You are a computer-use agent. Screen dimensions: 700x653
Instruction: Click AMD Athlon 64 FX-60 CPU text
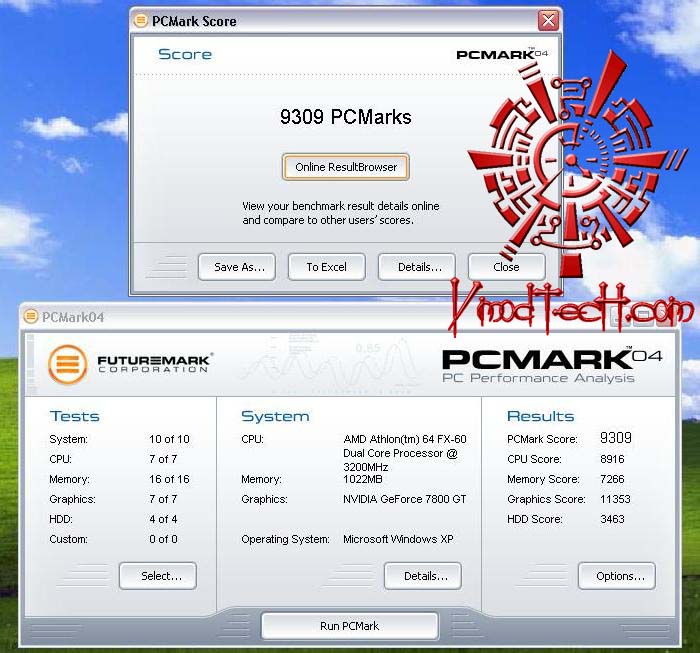[x=404, y=453]
